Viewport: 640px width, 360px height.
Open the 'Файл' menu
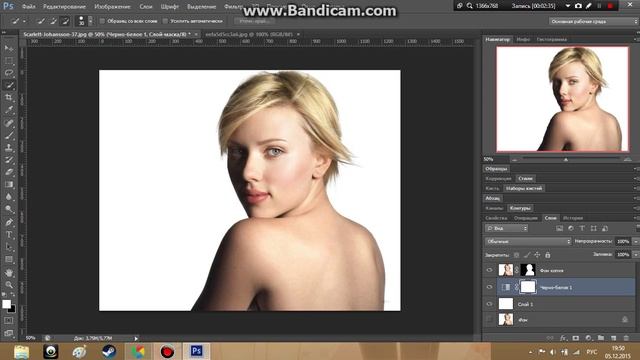(x=28, y=7)
